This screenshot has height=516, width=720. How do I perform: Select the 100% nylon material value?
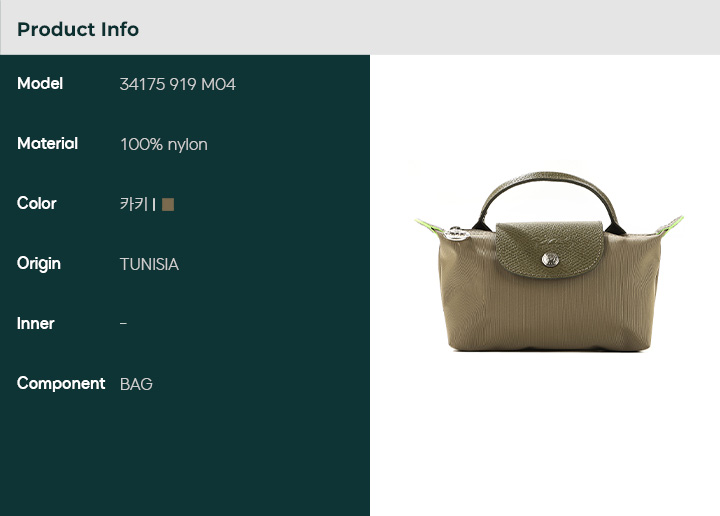click(x=163, y=144)
